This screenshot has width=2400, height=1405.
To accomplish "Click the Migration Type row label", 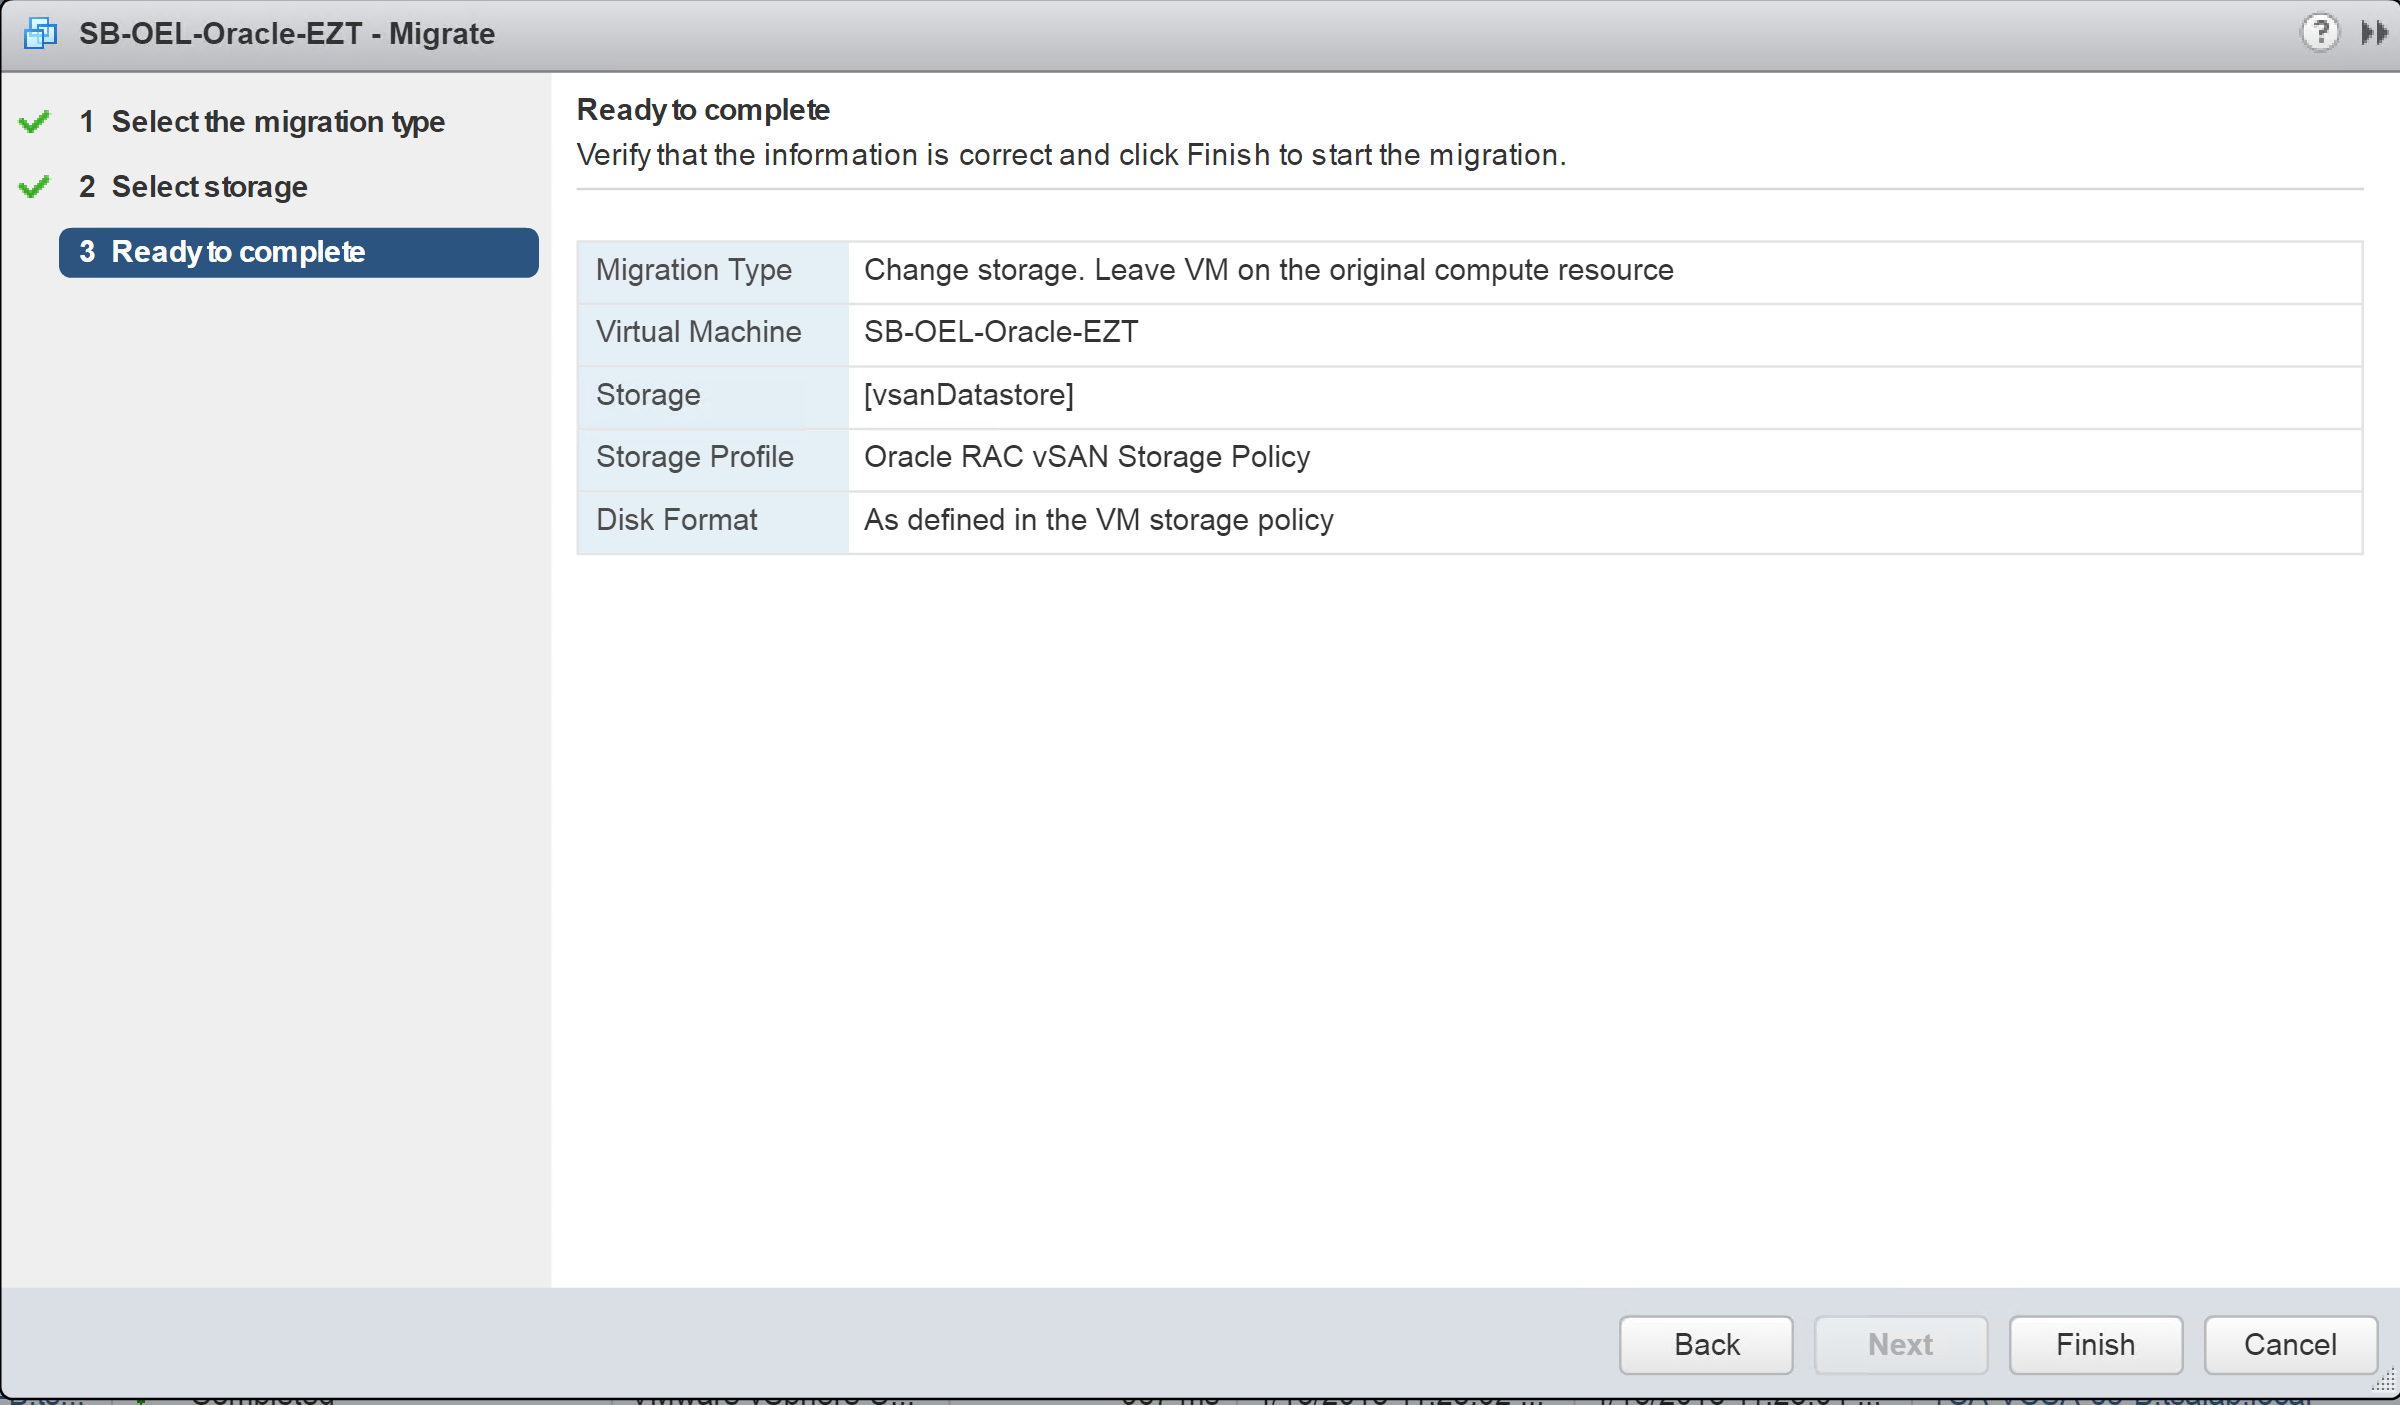I will point(694,270).
